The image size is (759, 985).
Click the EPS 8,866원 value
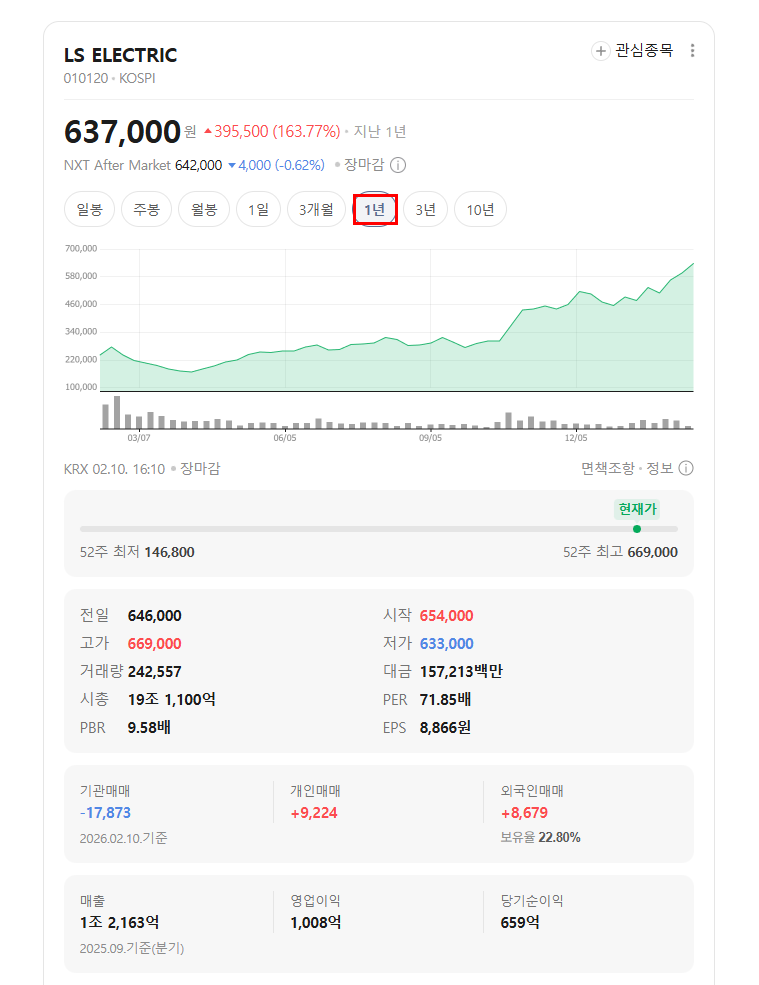(445, 727)
